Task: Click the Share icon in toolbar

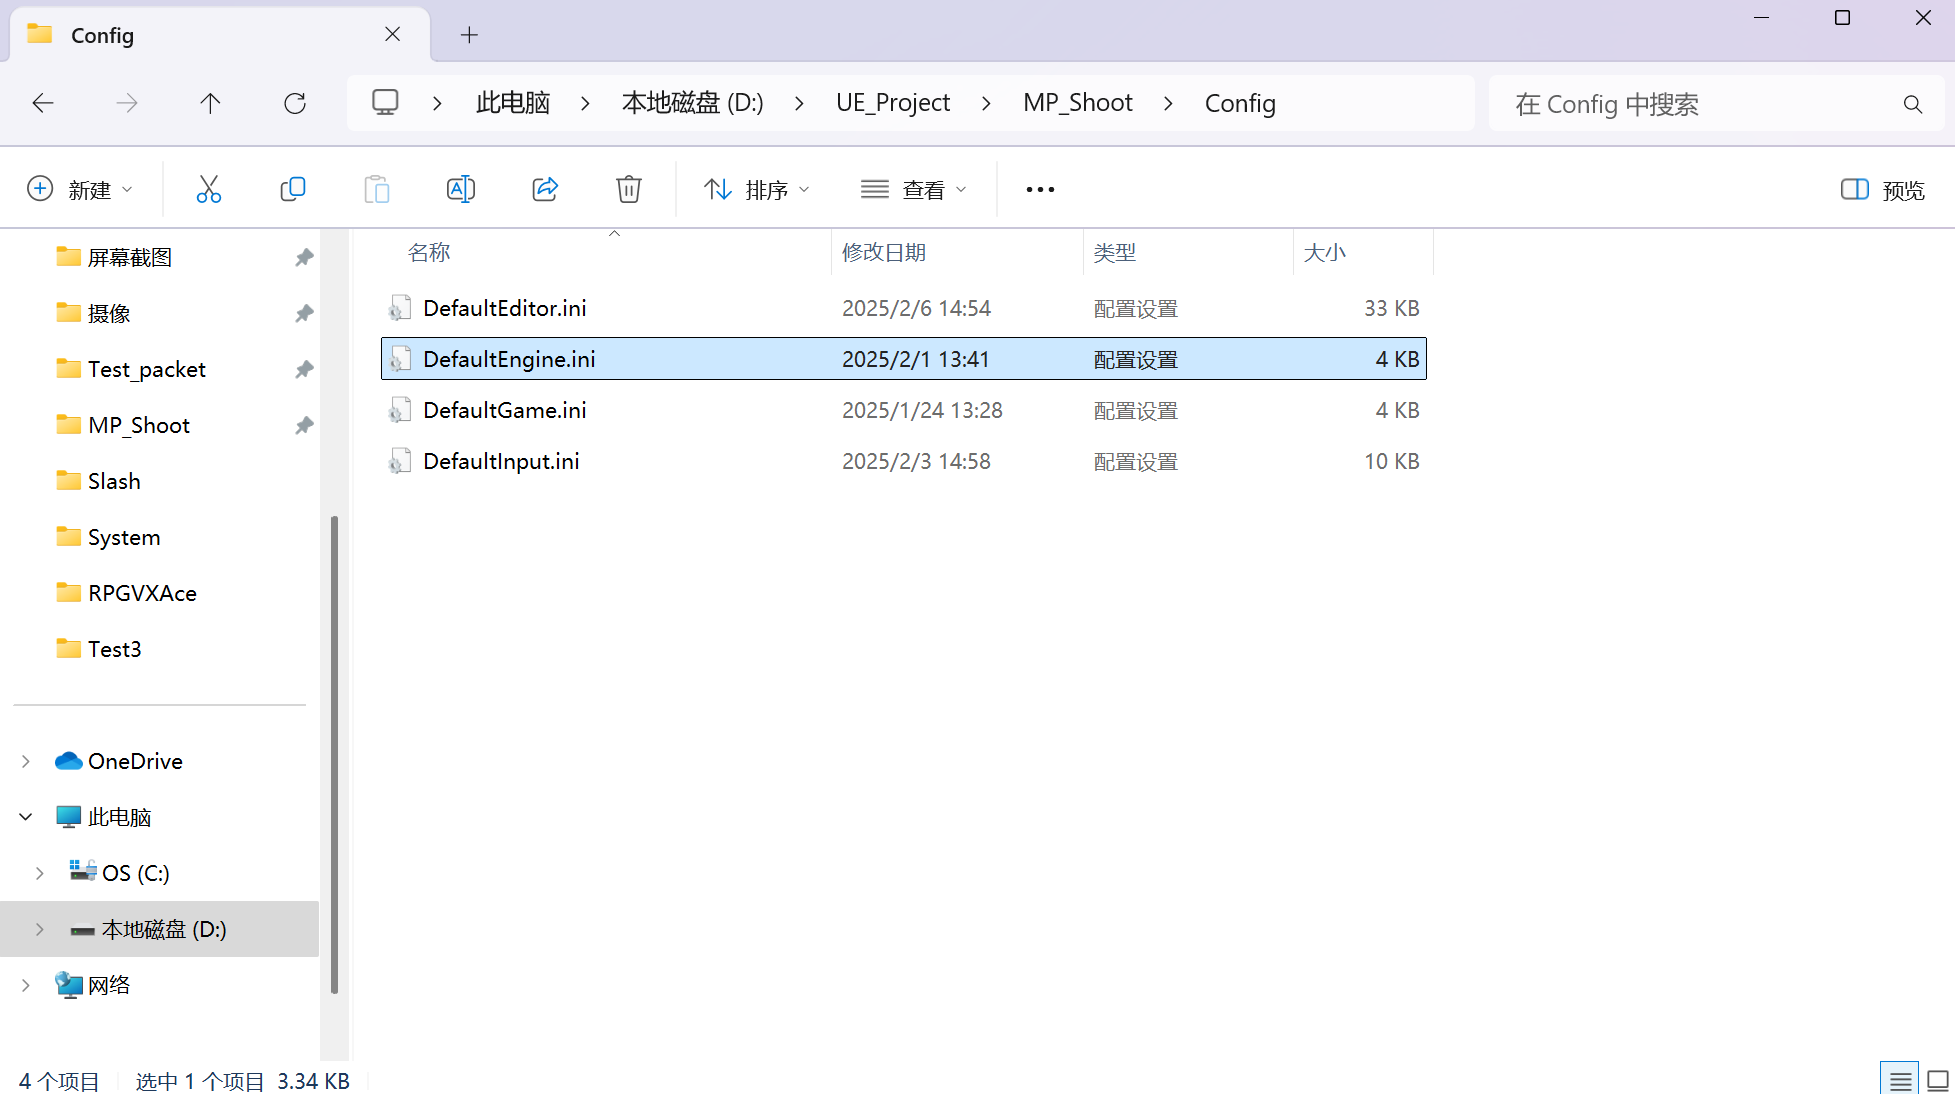Action: tap(545, 189)
